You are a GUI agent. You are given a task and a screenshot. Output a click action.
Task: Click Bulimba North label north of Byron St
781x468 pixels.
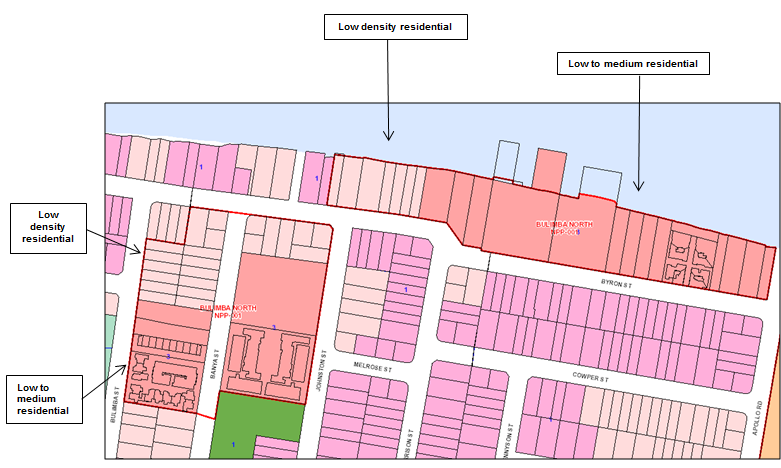coord(558,229)
